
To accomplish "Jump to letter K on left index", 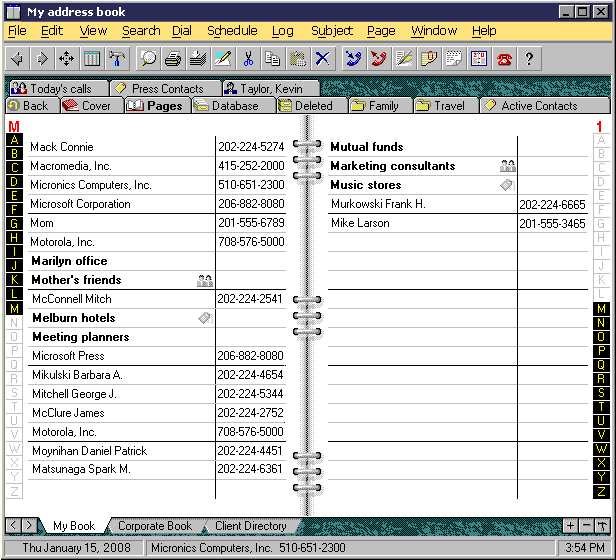I will pyautogui.click(x=15, y=280).
